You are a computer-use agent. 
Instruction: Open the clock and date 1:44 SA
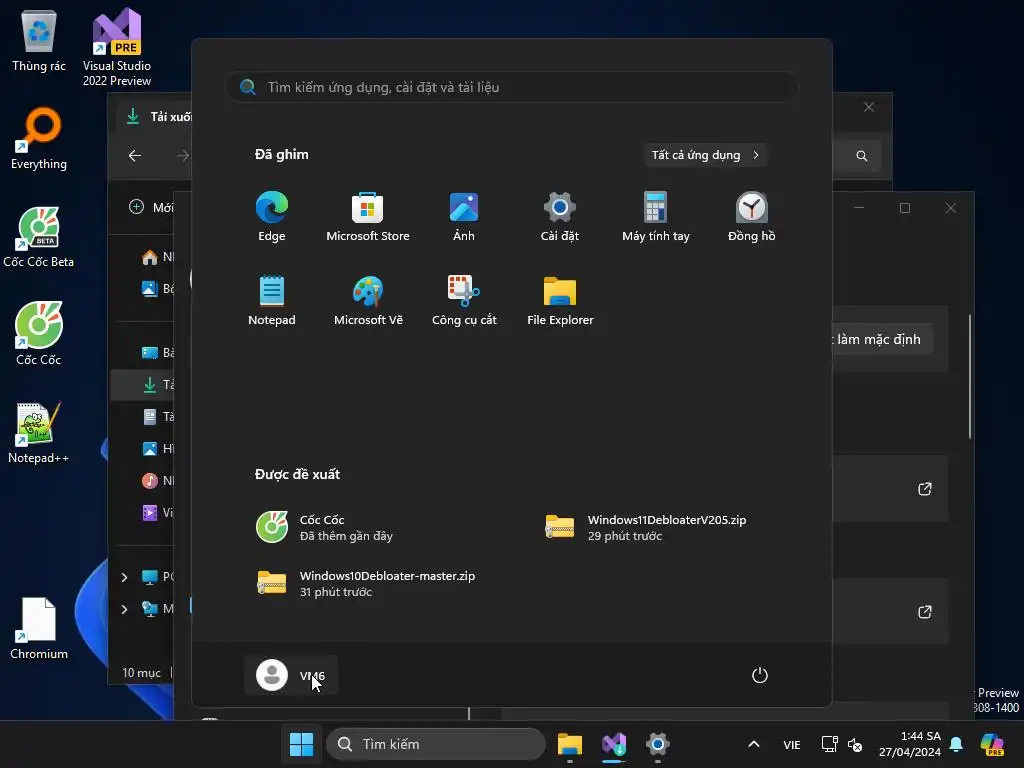point(910,744)
